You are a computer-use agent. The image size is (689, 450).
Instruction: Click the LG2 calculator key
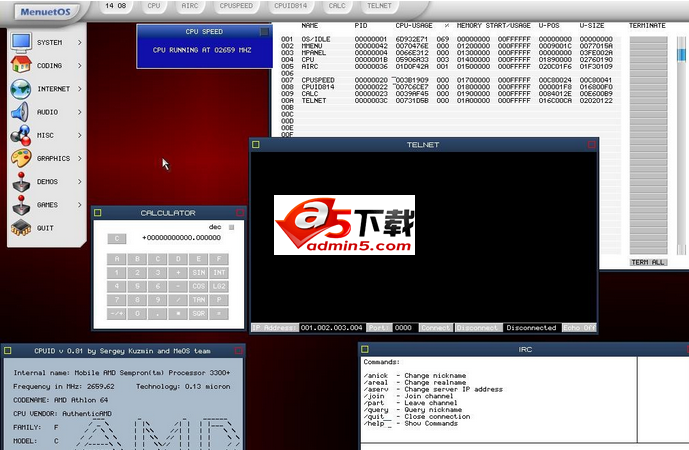[x=219, y=286]
